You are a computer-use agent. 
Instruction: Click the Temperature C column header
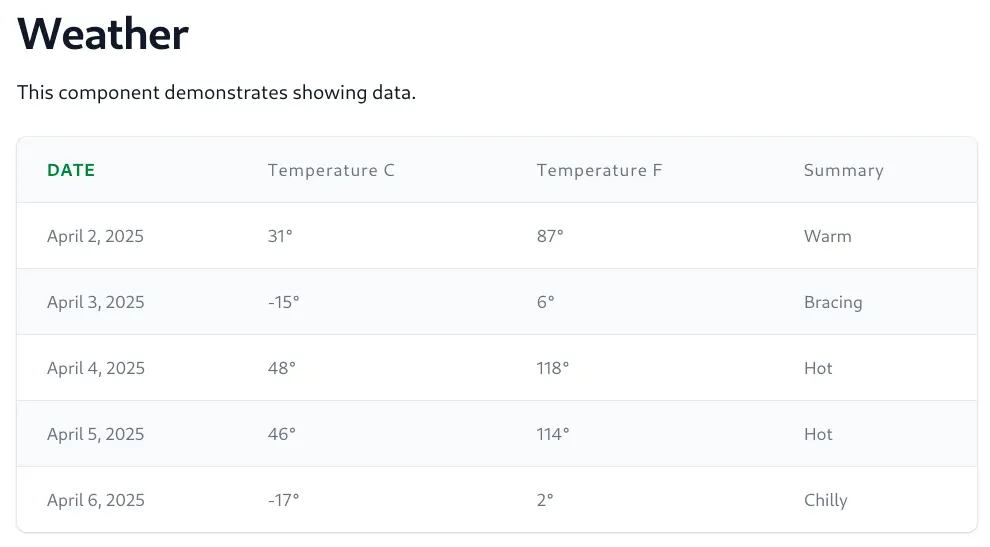(x=331, y=171)
